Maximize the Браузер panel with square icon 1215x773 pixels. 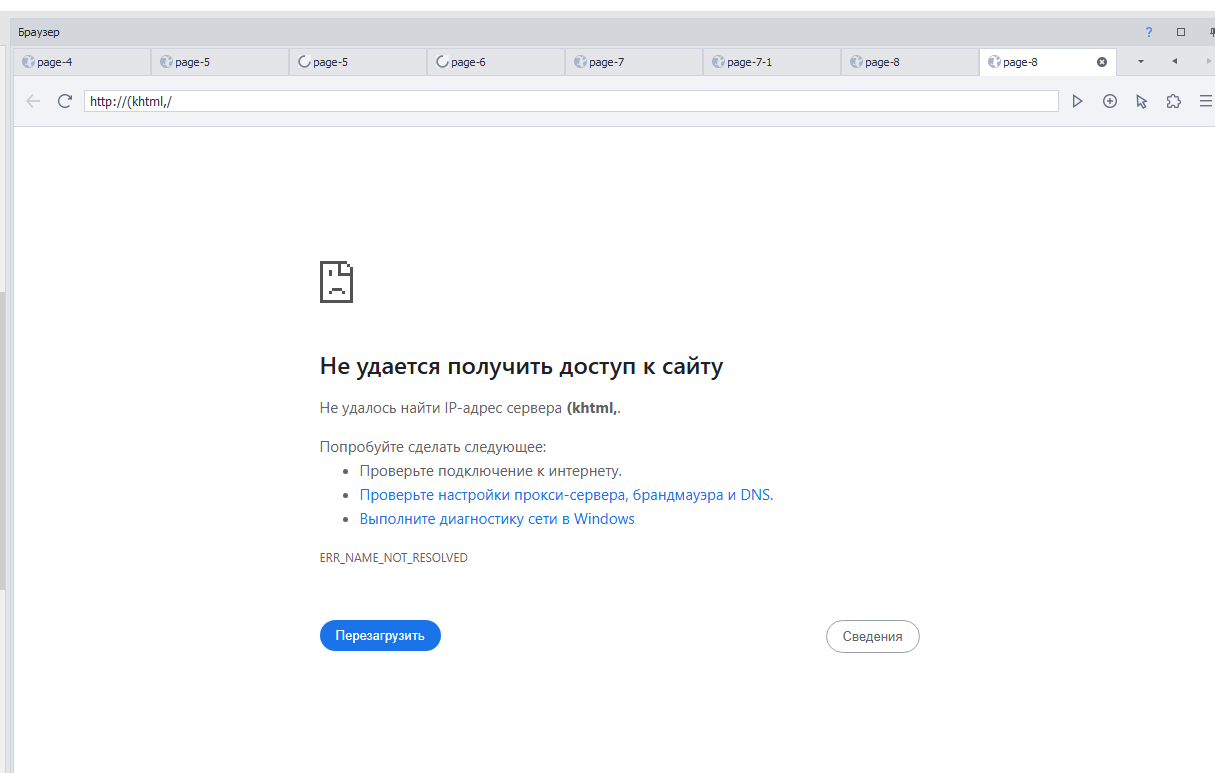(1181, 32)
